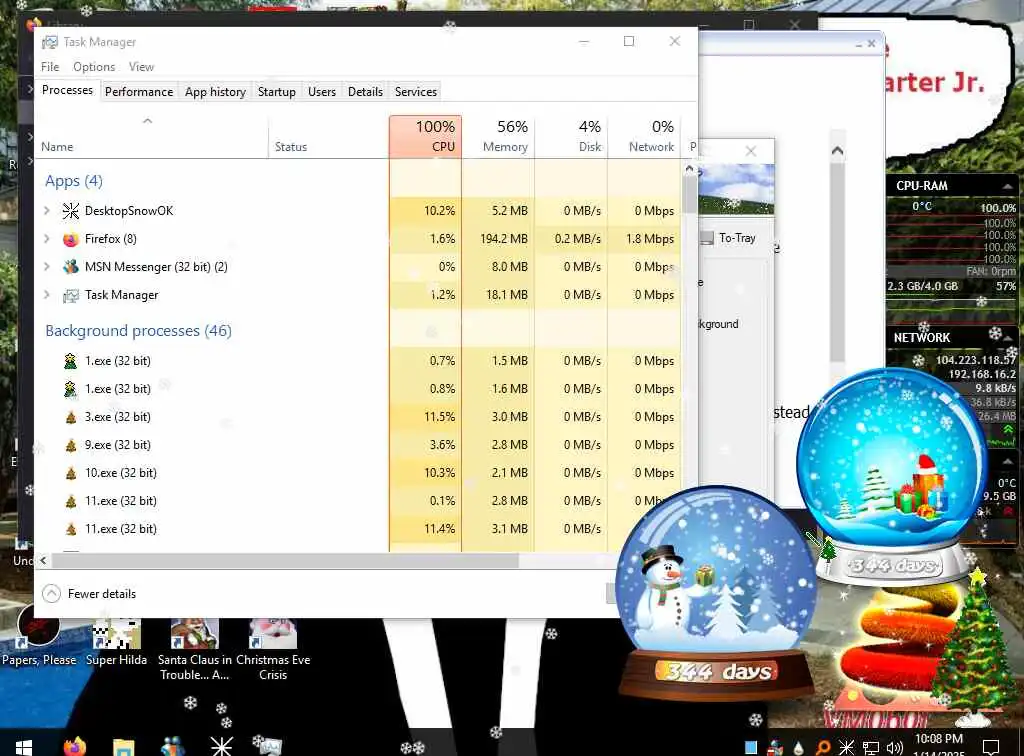Switch to the Users tab
1024x756 pixels.
coord(321,92)
